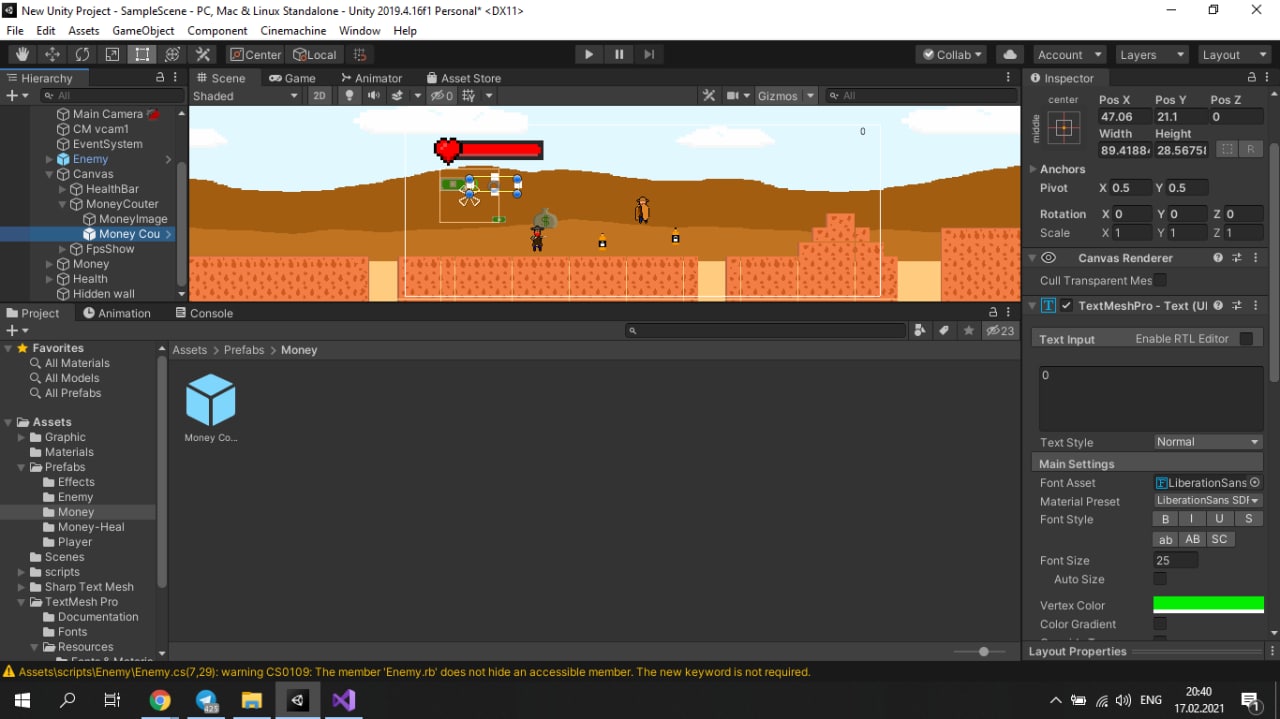The image size is (1280, 719).
Task: Open the Text Style dropdown
Action: point(1207,442)
